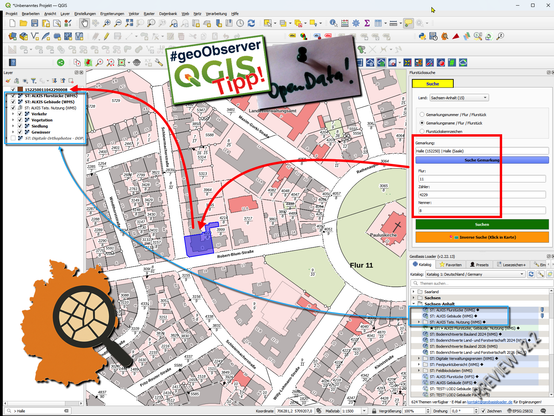The width and height of the screenshot is (554, 416).
Task: Toggle the Gewässer layer checkbox
Action: click(x=20, y=132)
